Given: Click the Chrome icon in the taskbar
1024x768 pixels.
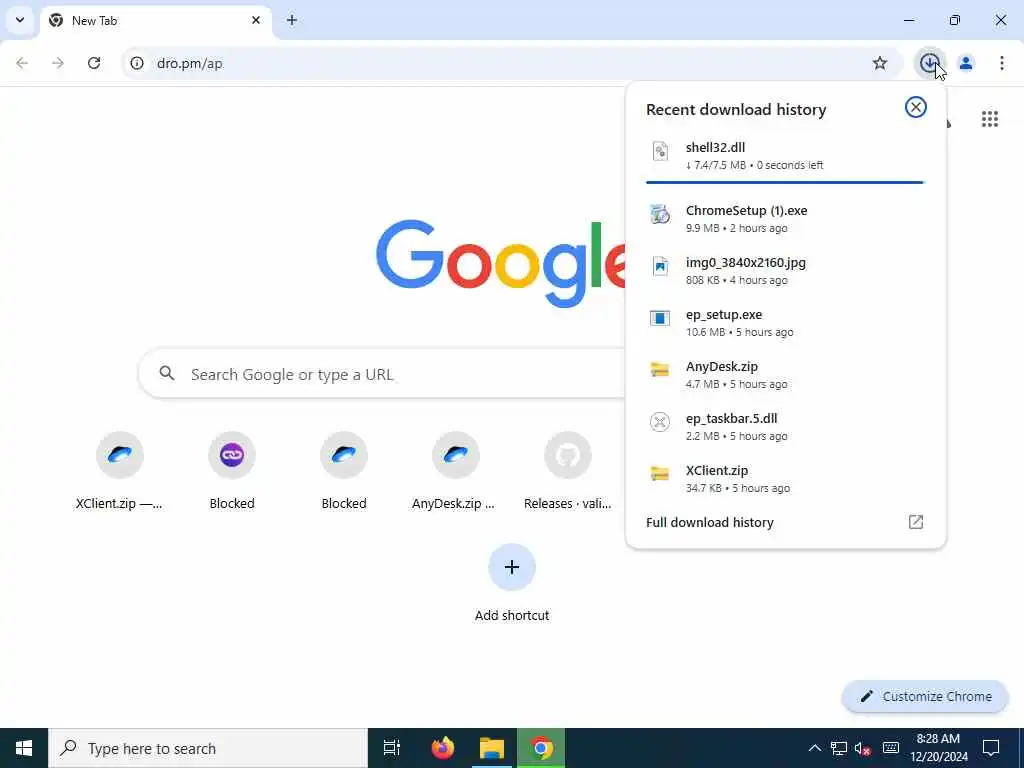Looking at the screenshot, I should tap(541, 748).
